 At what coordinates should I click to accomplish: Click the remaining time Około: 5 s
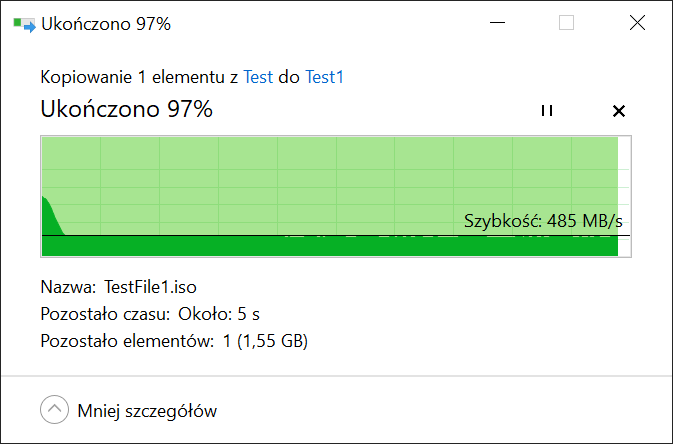(x=219, y=314)
